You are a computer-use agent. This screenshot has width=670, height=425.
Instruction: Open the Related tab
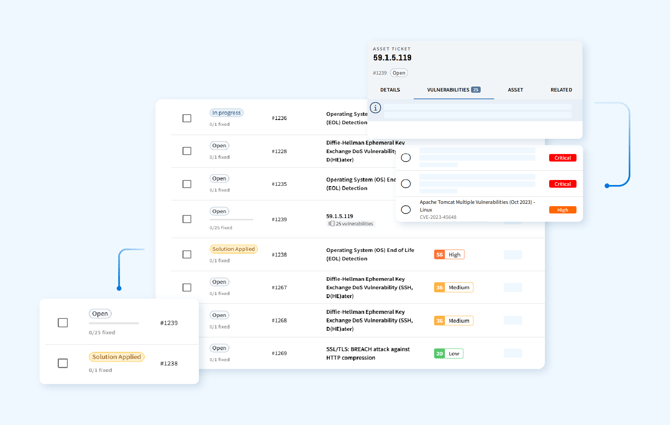[x=561, y=90]
